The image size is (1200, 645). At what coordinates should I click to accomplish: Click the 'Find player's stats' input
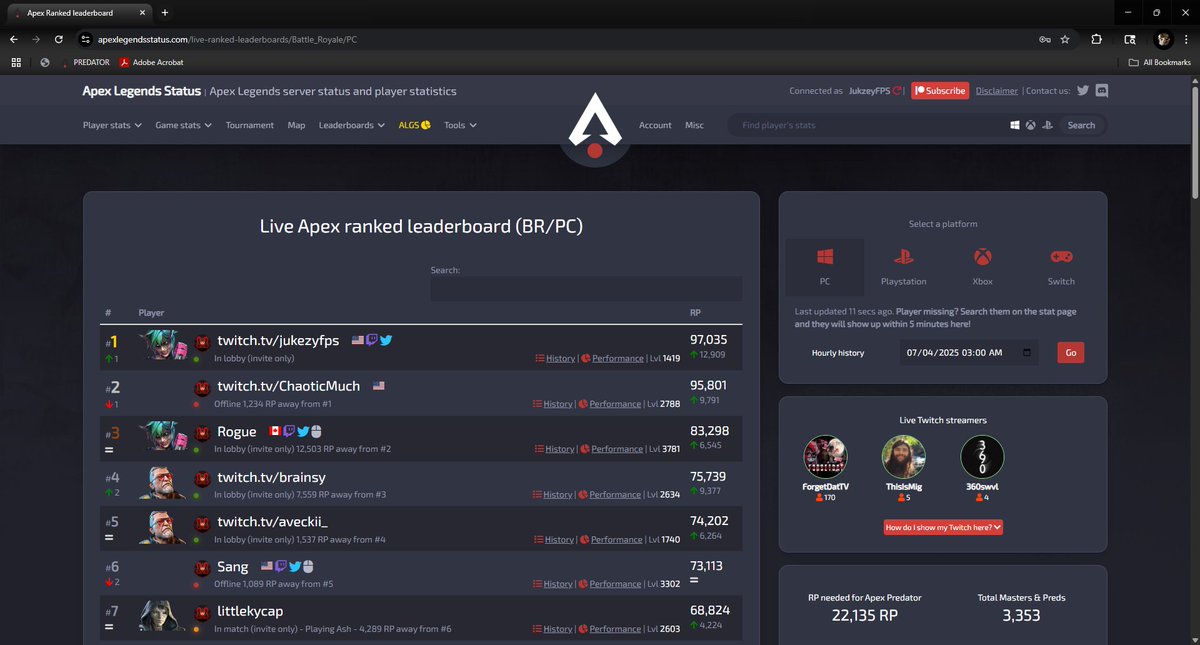(x=864, y=125)
